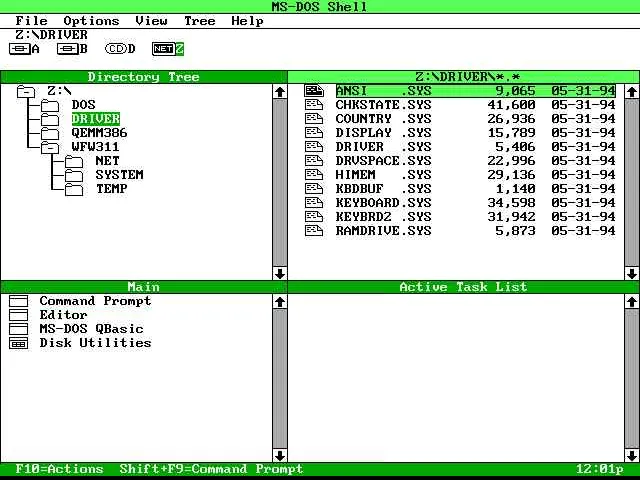The image size is (640, 480).
Task: Collapse the Z:\ root folder
Action: [26, 92]
